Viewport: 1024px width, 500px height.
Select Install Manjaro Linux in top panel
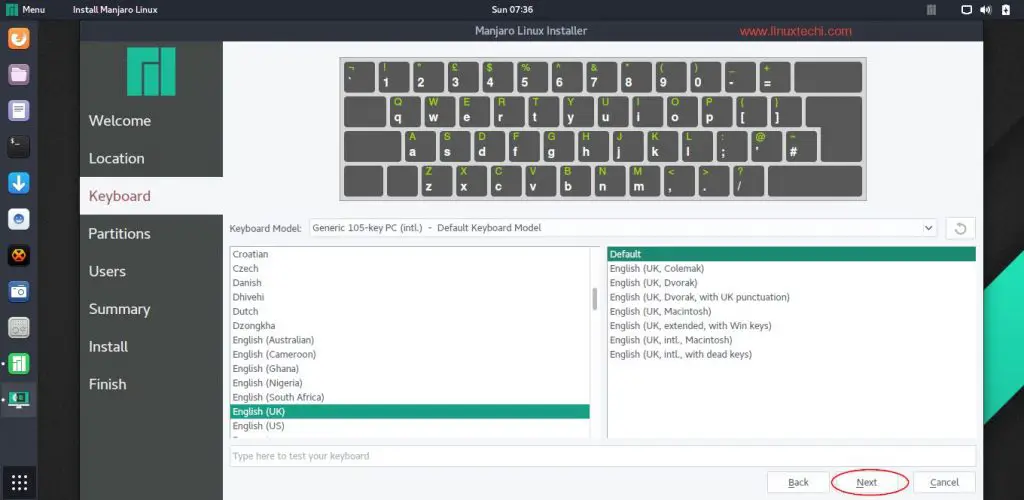tap(115, 10)
